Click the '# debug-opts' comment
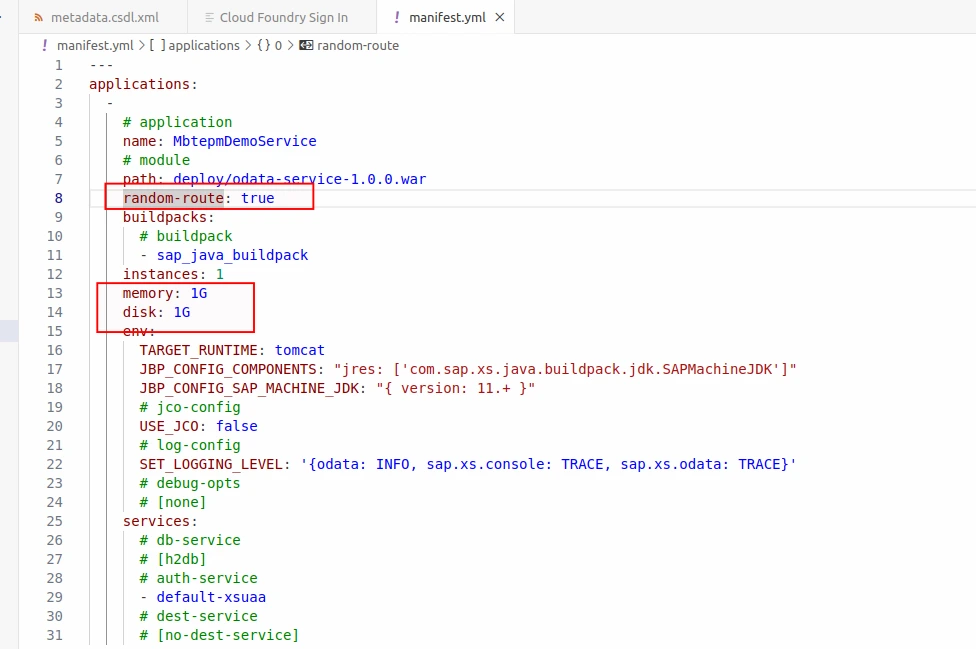This screenshot has height=649, width=976. 190,483
